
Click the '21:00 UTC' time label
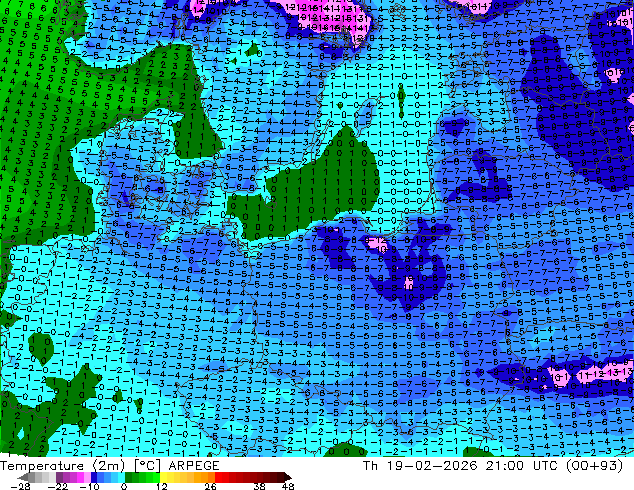pyautogui.click(x=520, y=466)
